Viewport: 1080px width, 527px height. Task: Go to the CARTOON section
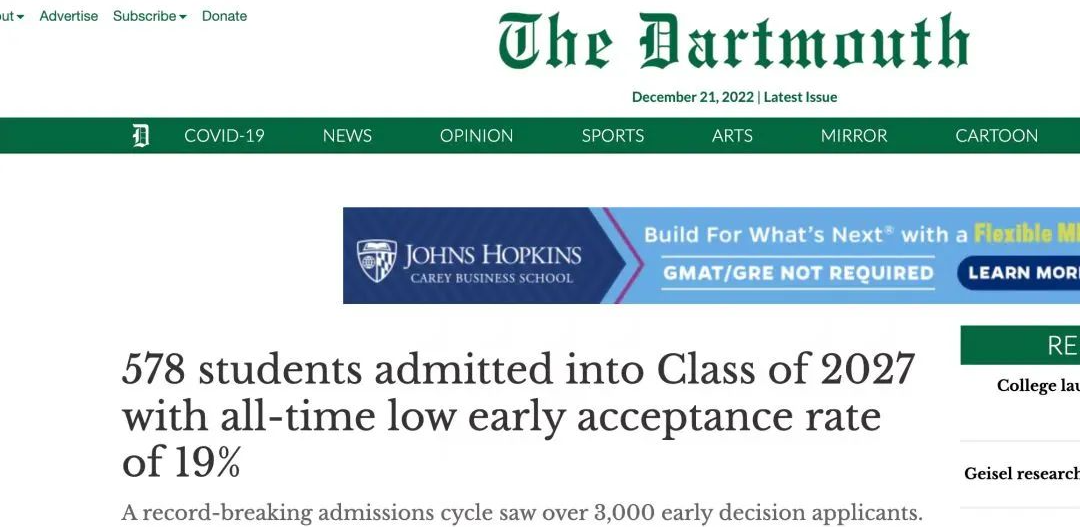click(997, 136)
